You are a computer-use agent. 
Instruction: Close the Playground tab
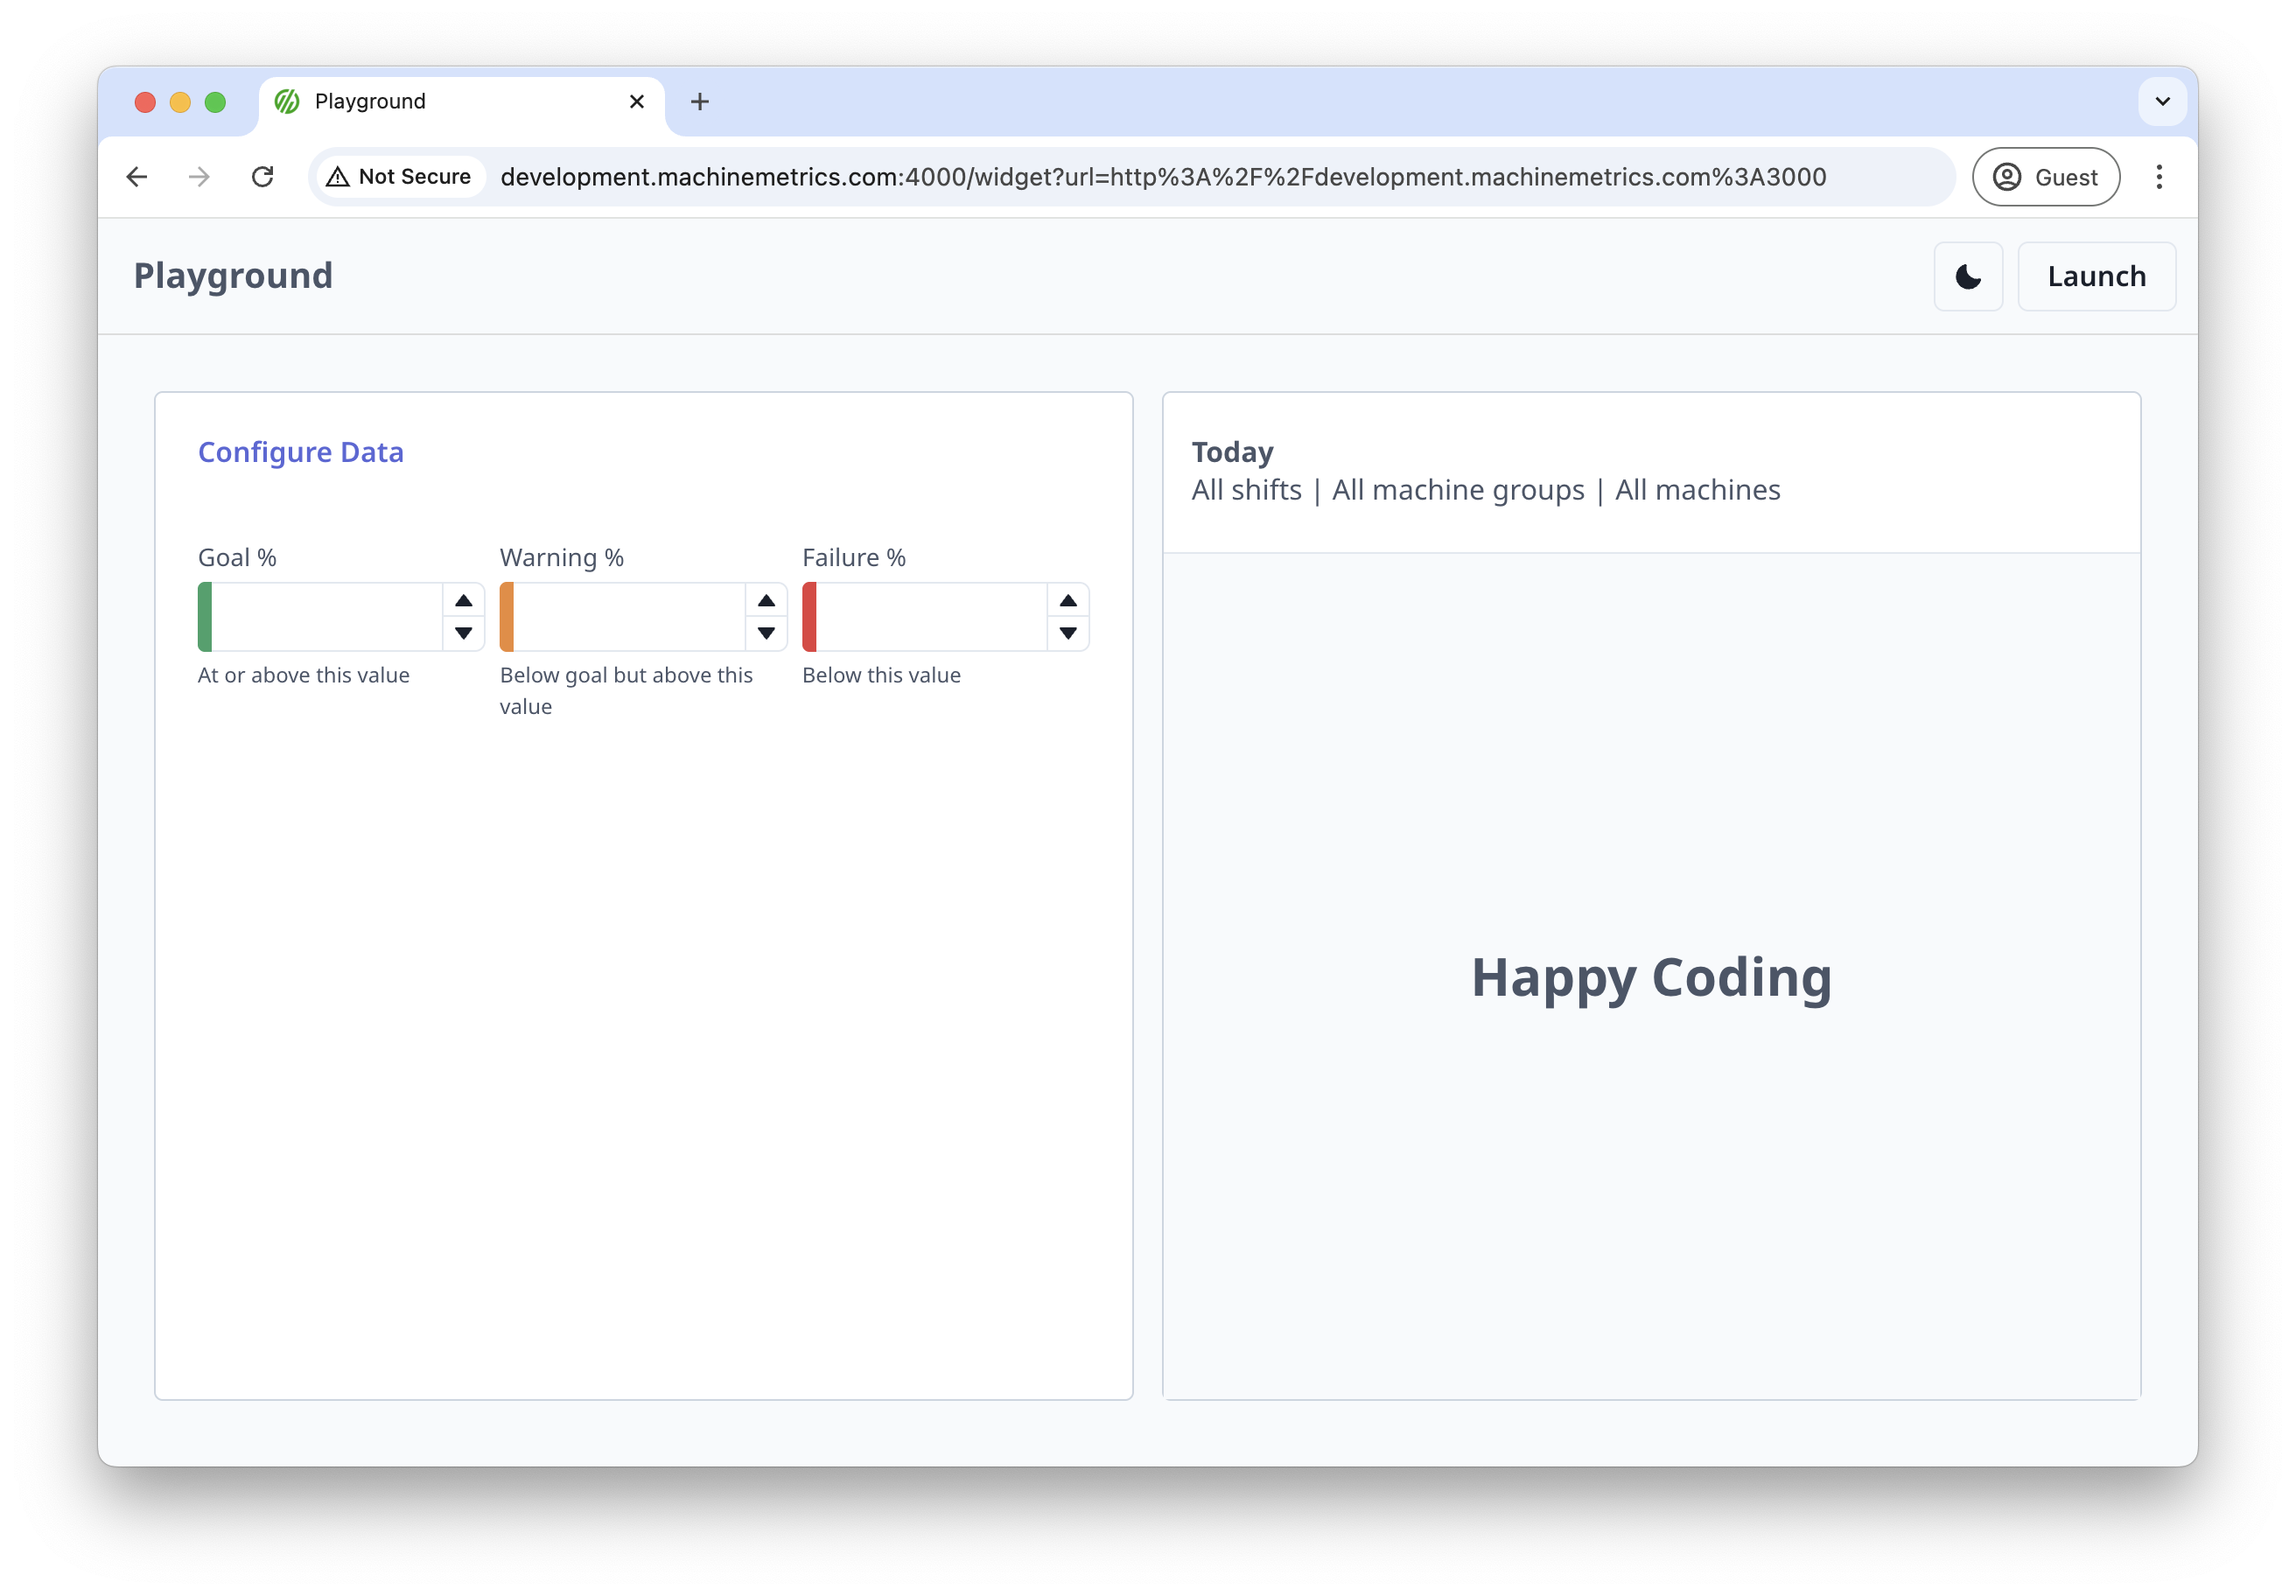636,102
